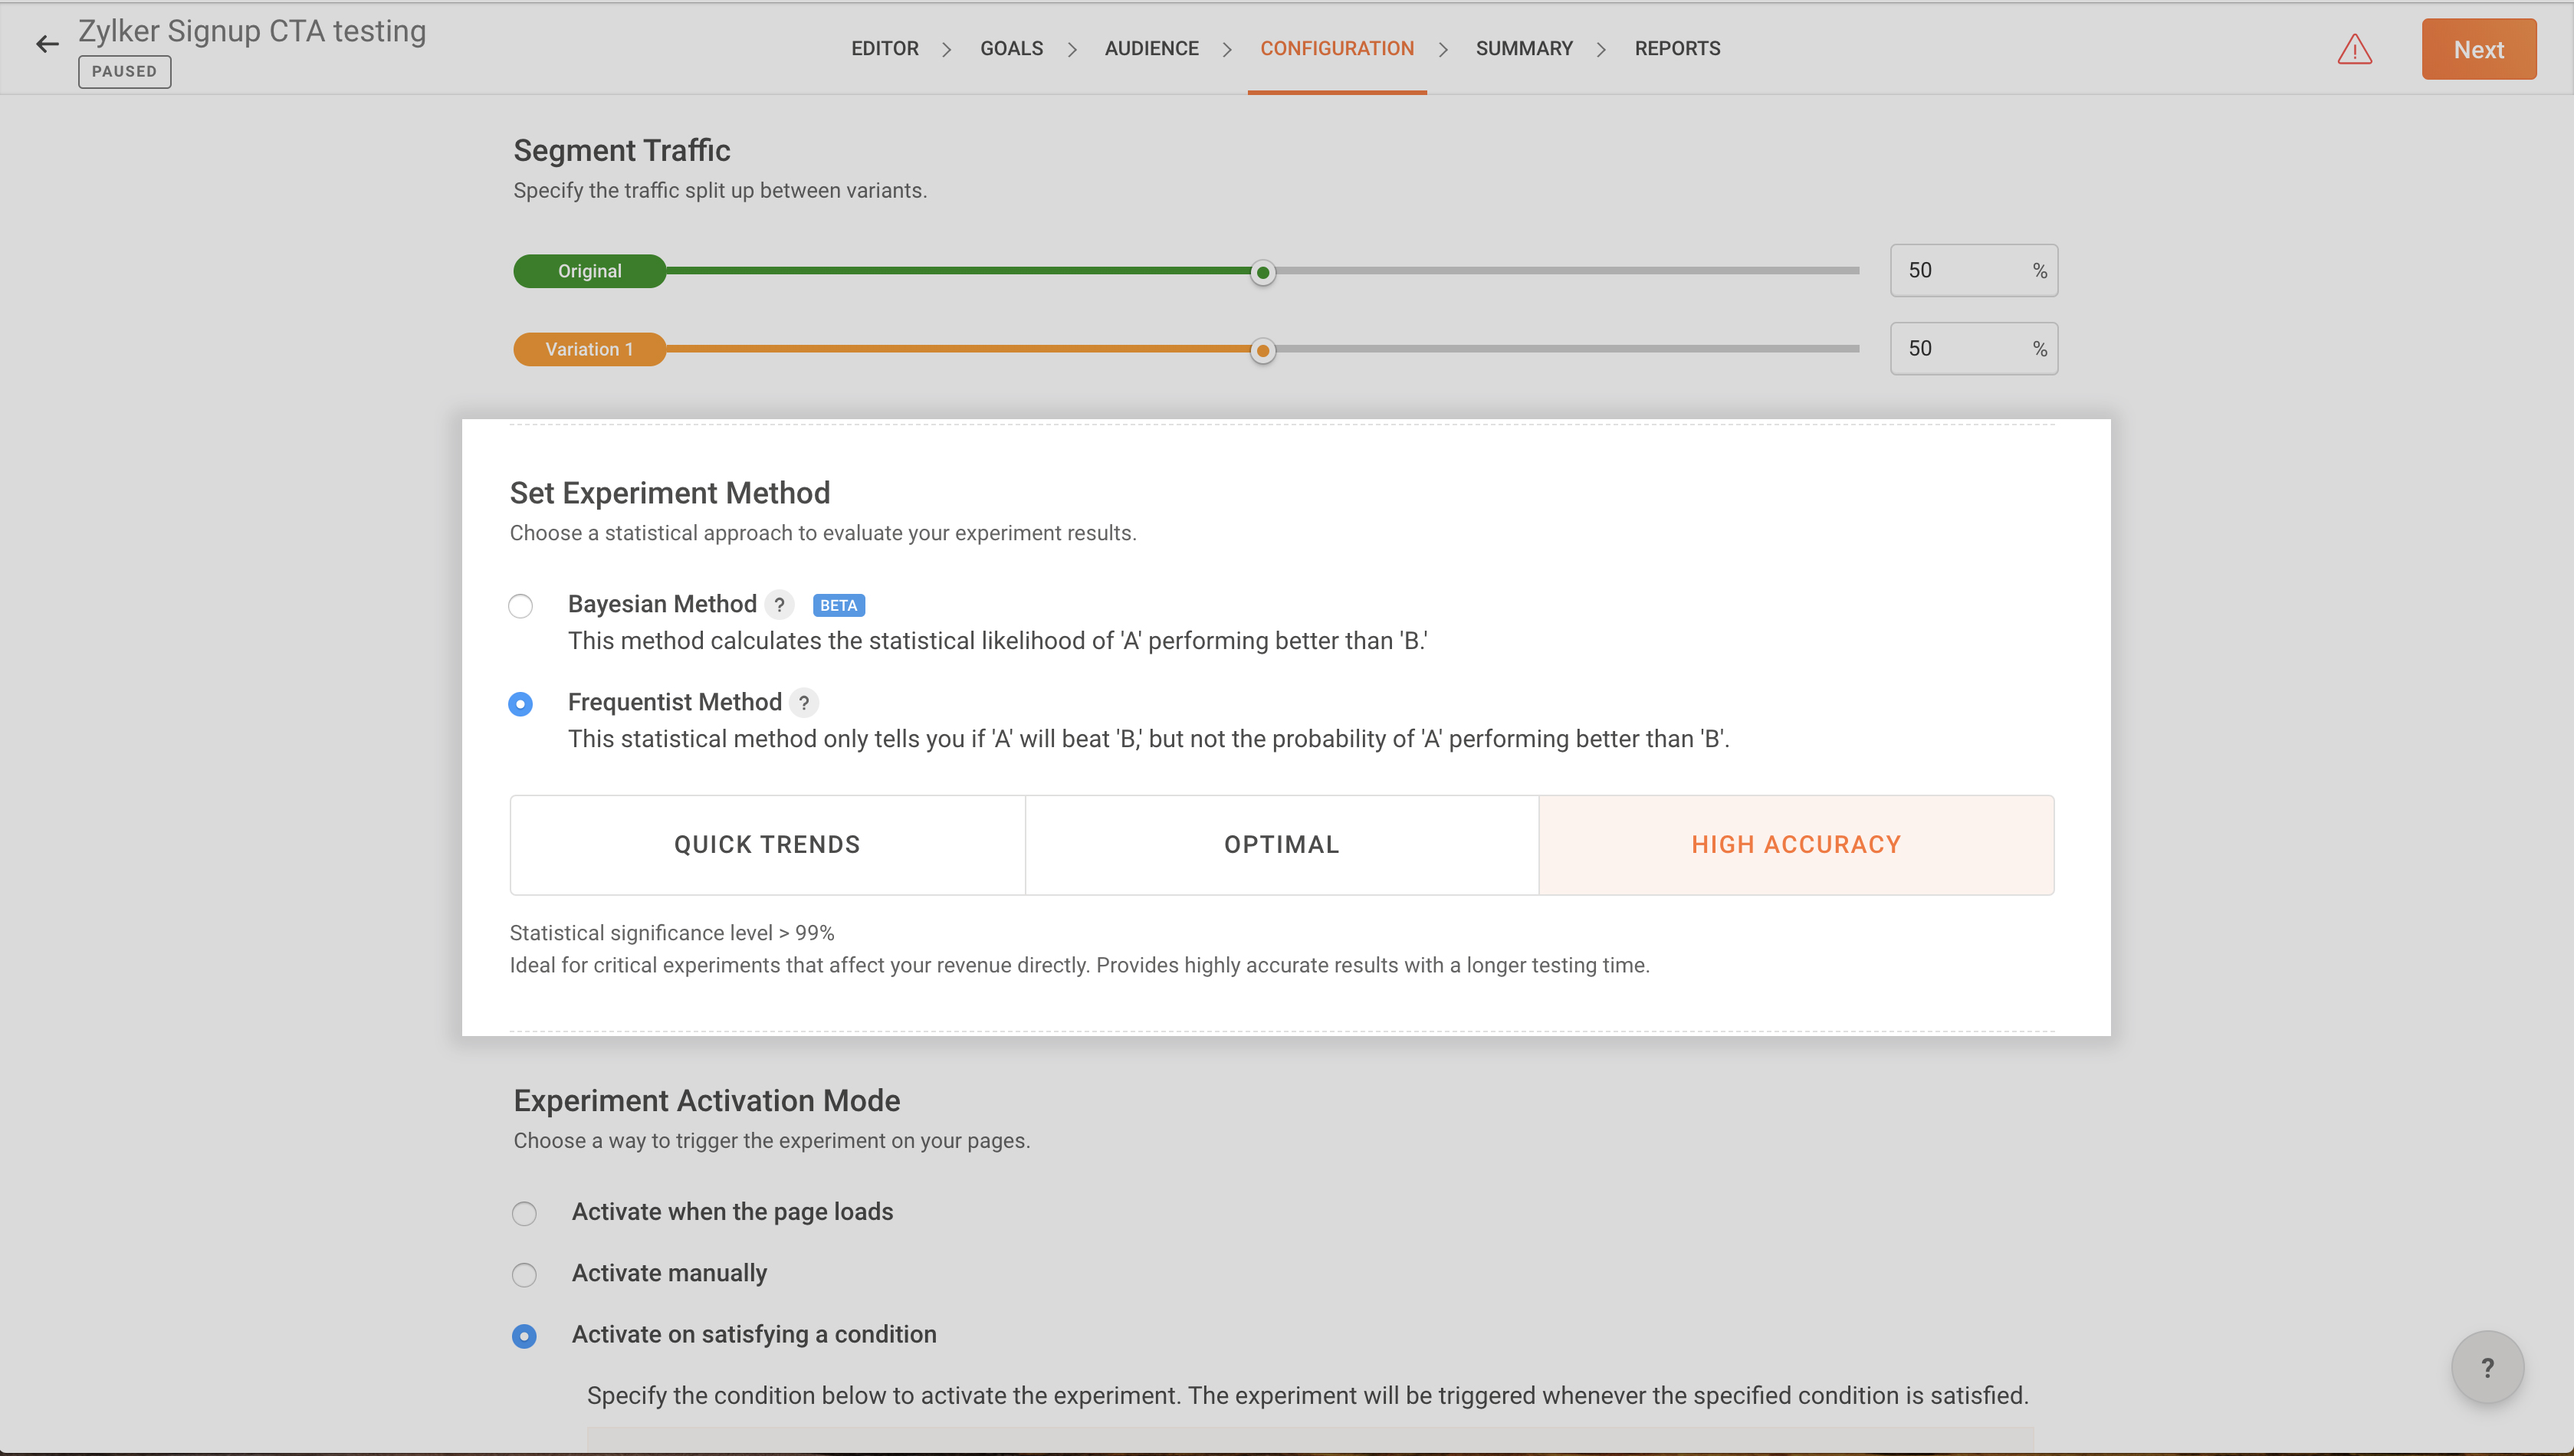Select the Quick Trends accuracy option
Viewport: 2574px width, 1456px height.
click(767, 845)
